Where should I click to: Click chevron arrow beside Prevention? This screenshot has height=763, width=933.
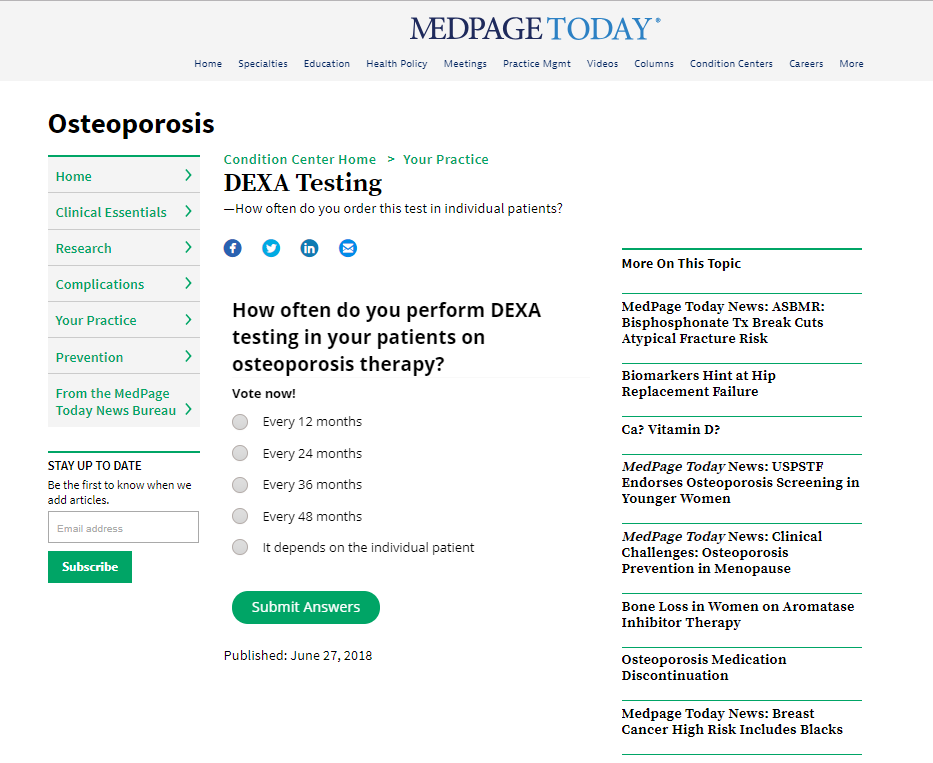point(188,356)
